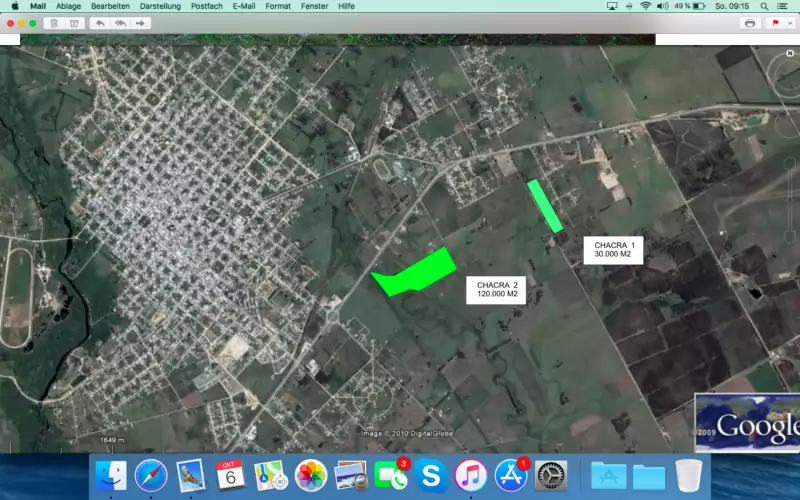This screenshot has height=500, width=800.
Task: Forward the message using right-arrow button
Action: pos(141,23)
